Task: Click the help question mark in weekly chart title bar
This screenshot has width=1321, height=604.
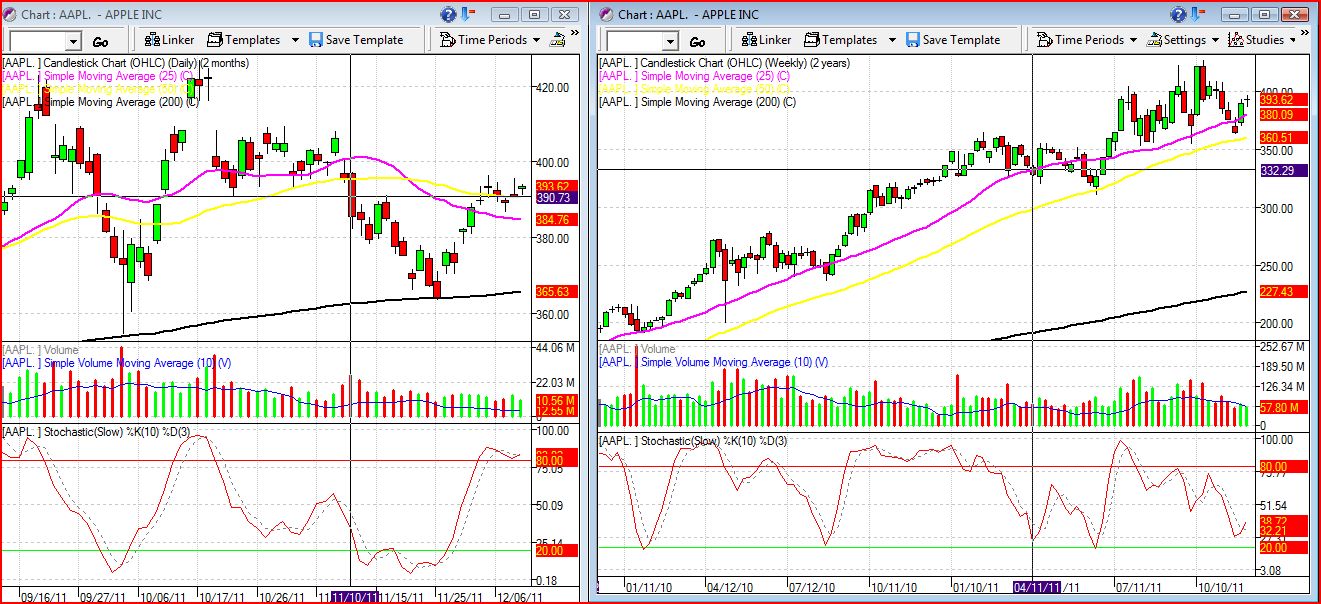Action: click(1177, 14)
